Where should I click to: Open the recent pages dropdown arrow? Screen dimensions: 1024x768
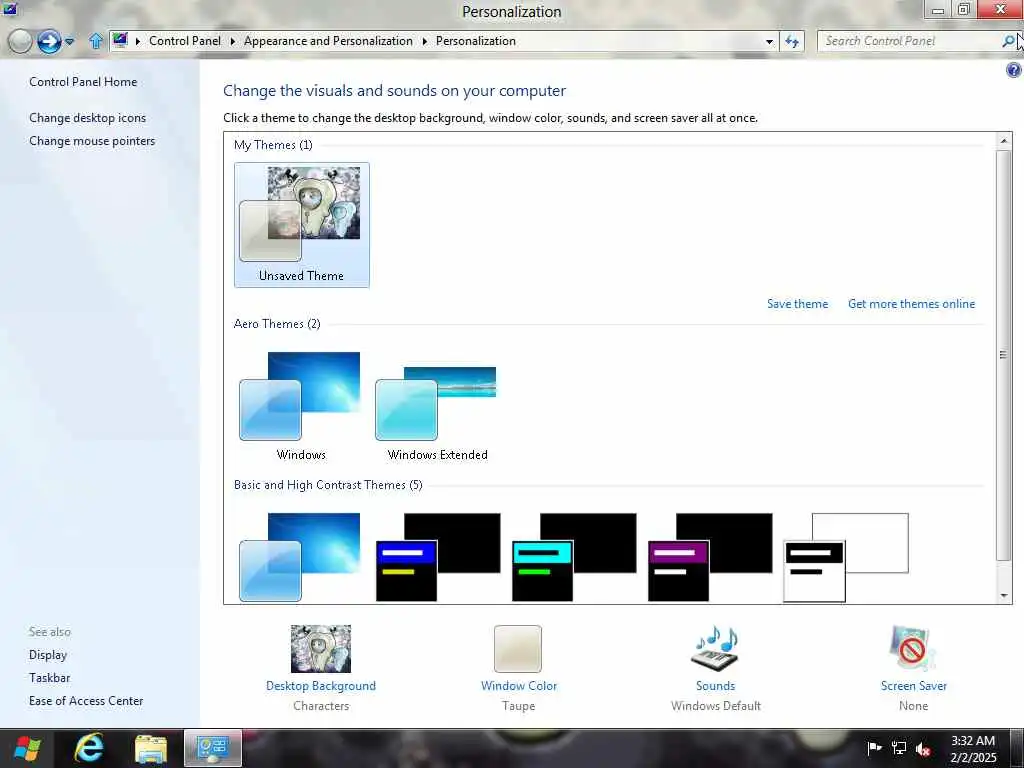[70, 42]
